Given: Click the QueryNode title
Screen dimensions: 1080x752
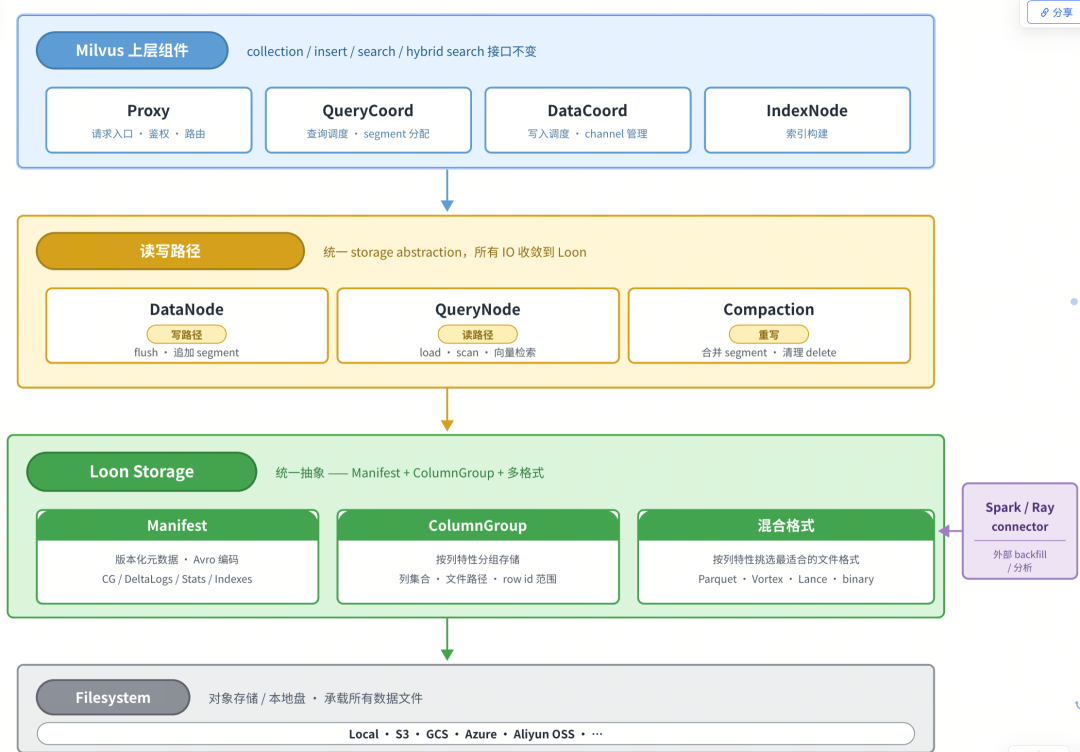Looking at the screenshot, I should [478, 310].
